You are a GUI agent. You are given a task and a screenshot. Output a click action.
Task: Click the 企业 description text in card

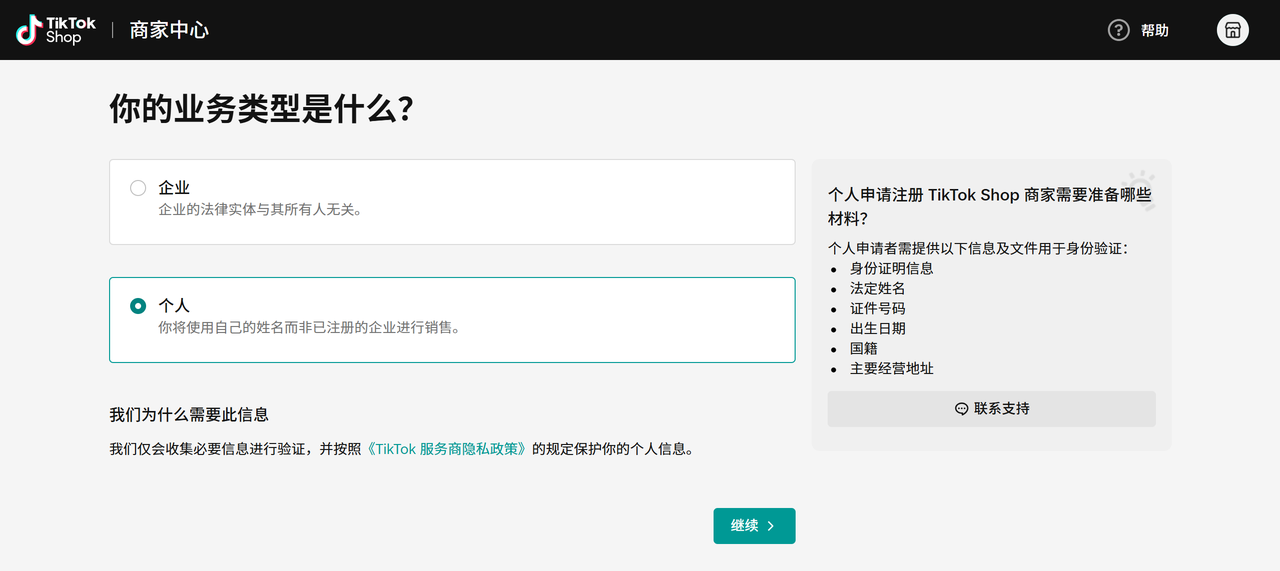tap(260, 210)
